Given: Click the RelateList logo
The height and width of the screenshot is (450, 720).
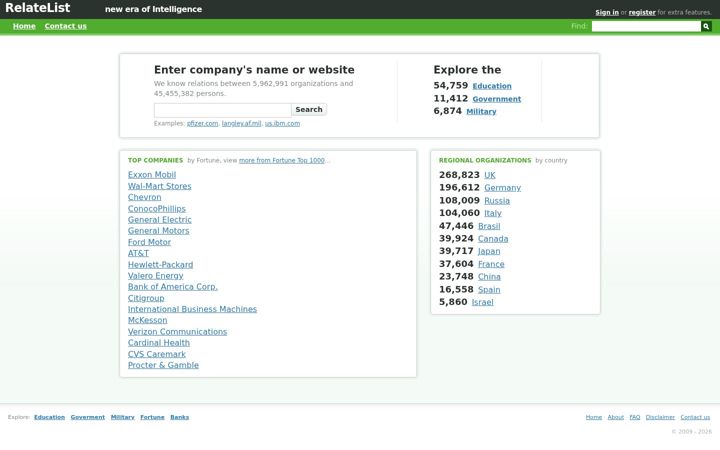Looking at the screenshot, I should point(38,8).
